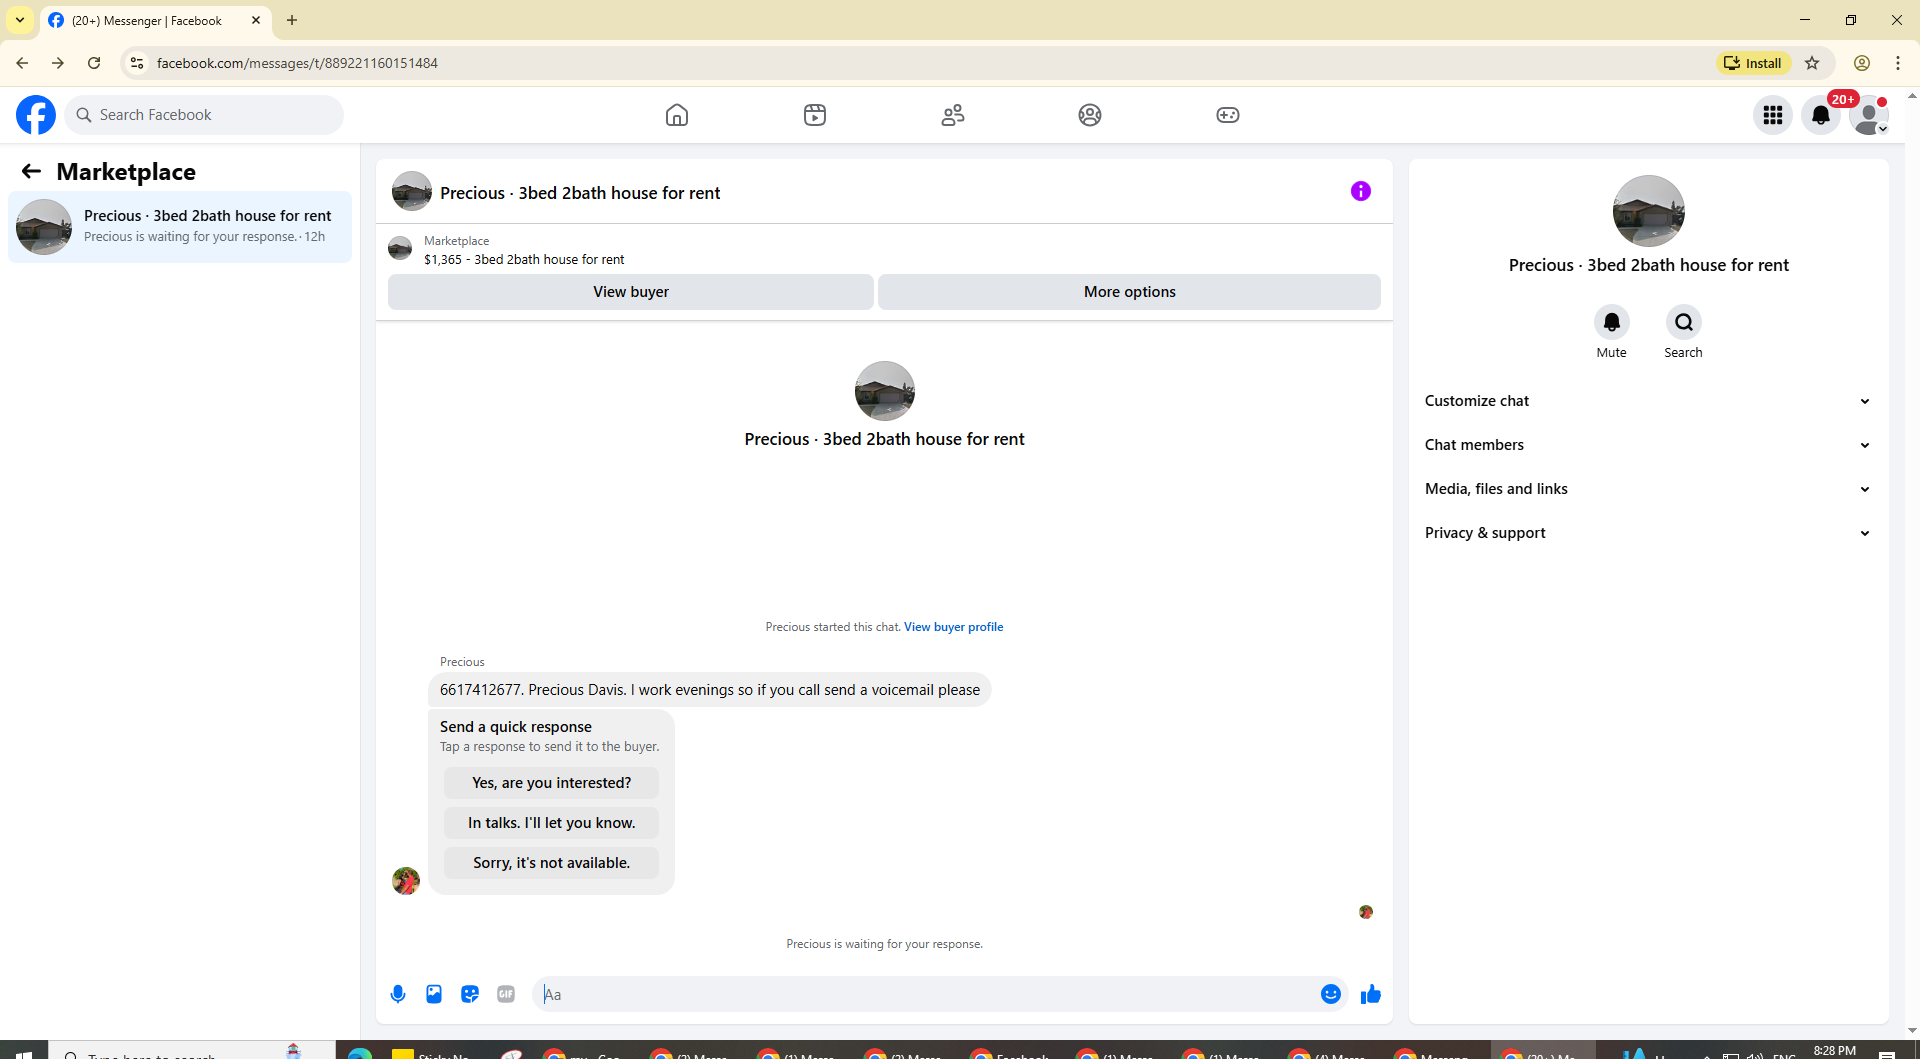Open a new browser tab
1920x1059 pixels.
coord(292,20)
